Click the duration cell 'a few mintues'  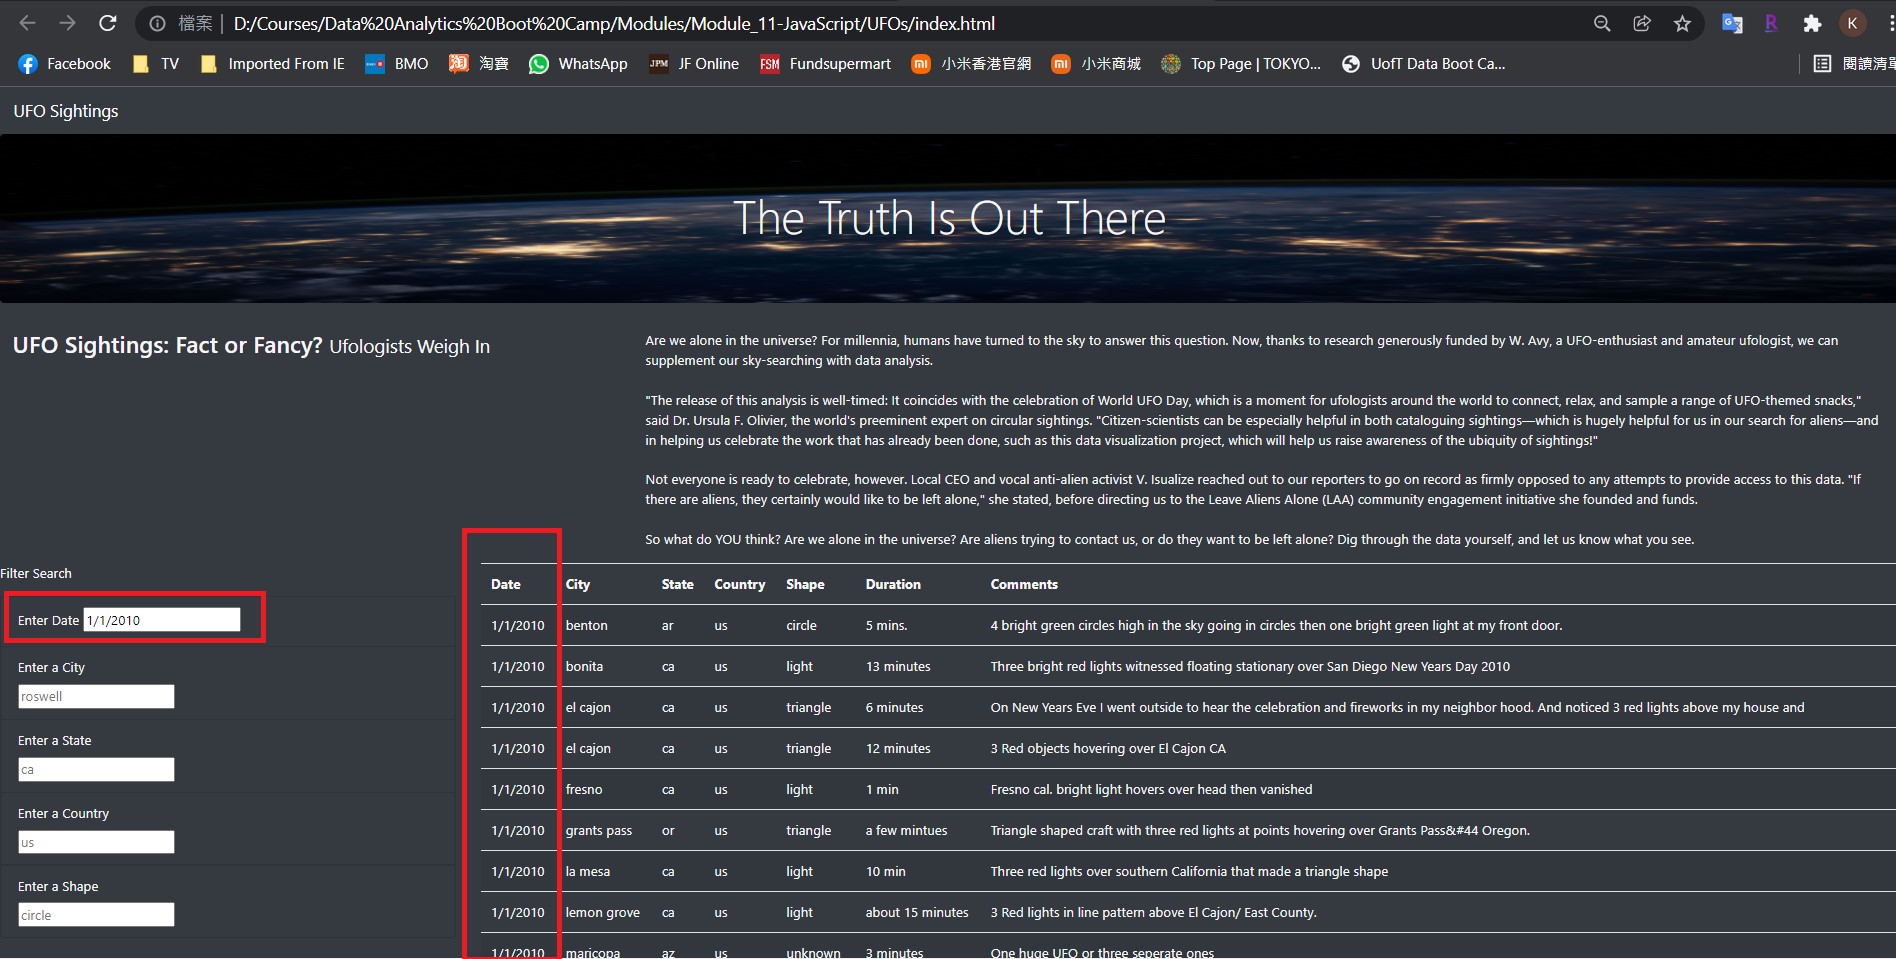(x=907, y=830)
